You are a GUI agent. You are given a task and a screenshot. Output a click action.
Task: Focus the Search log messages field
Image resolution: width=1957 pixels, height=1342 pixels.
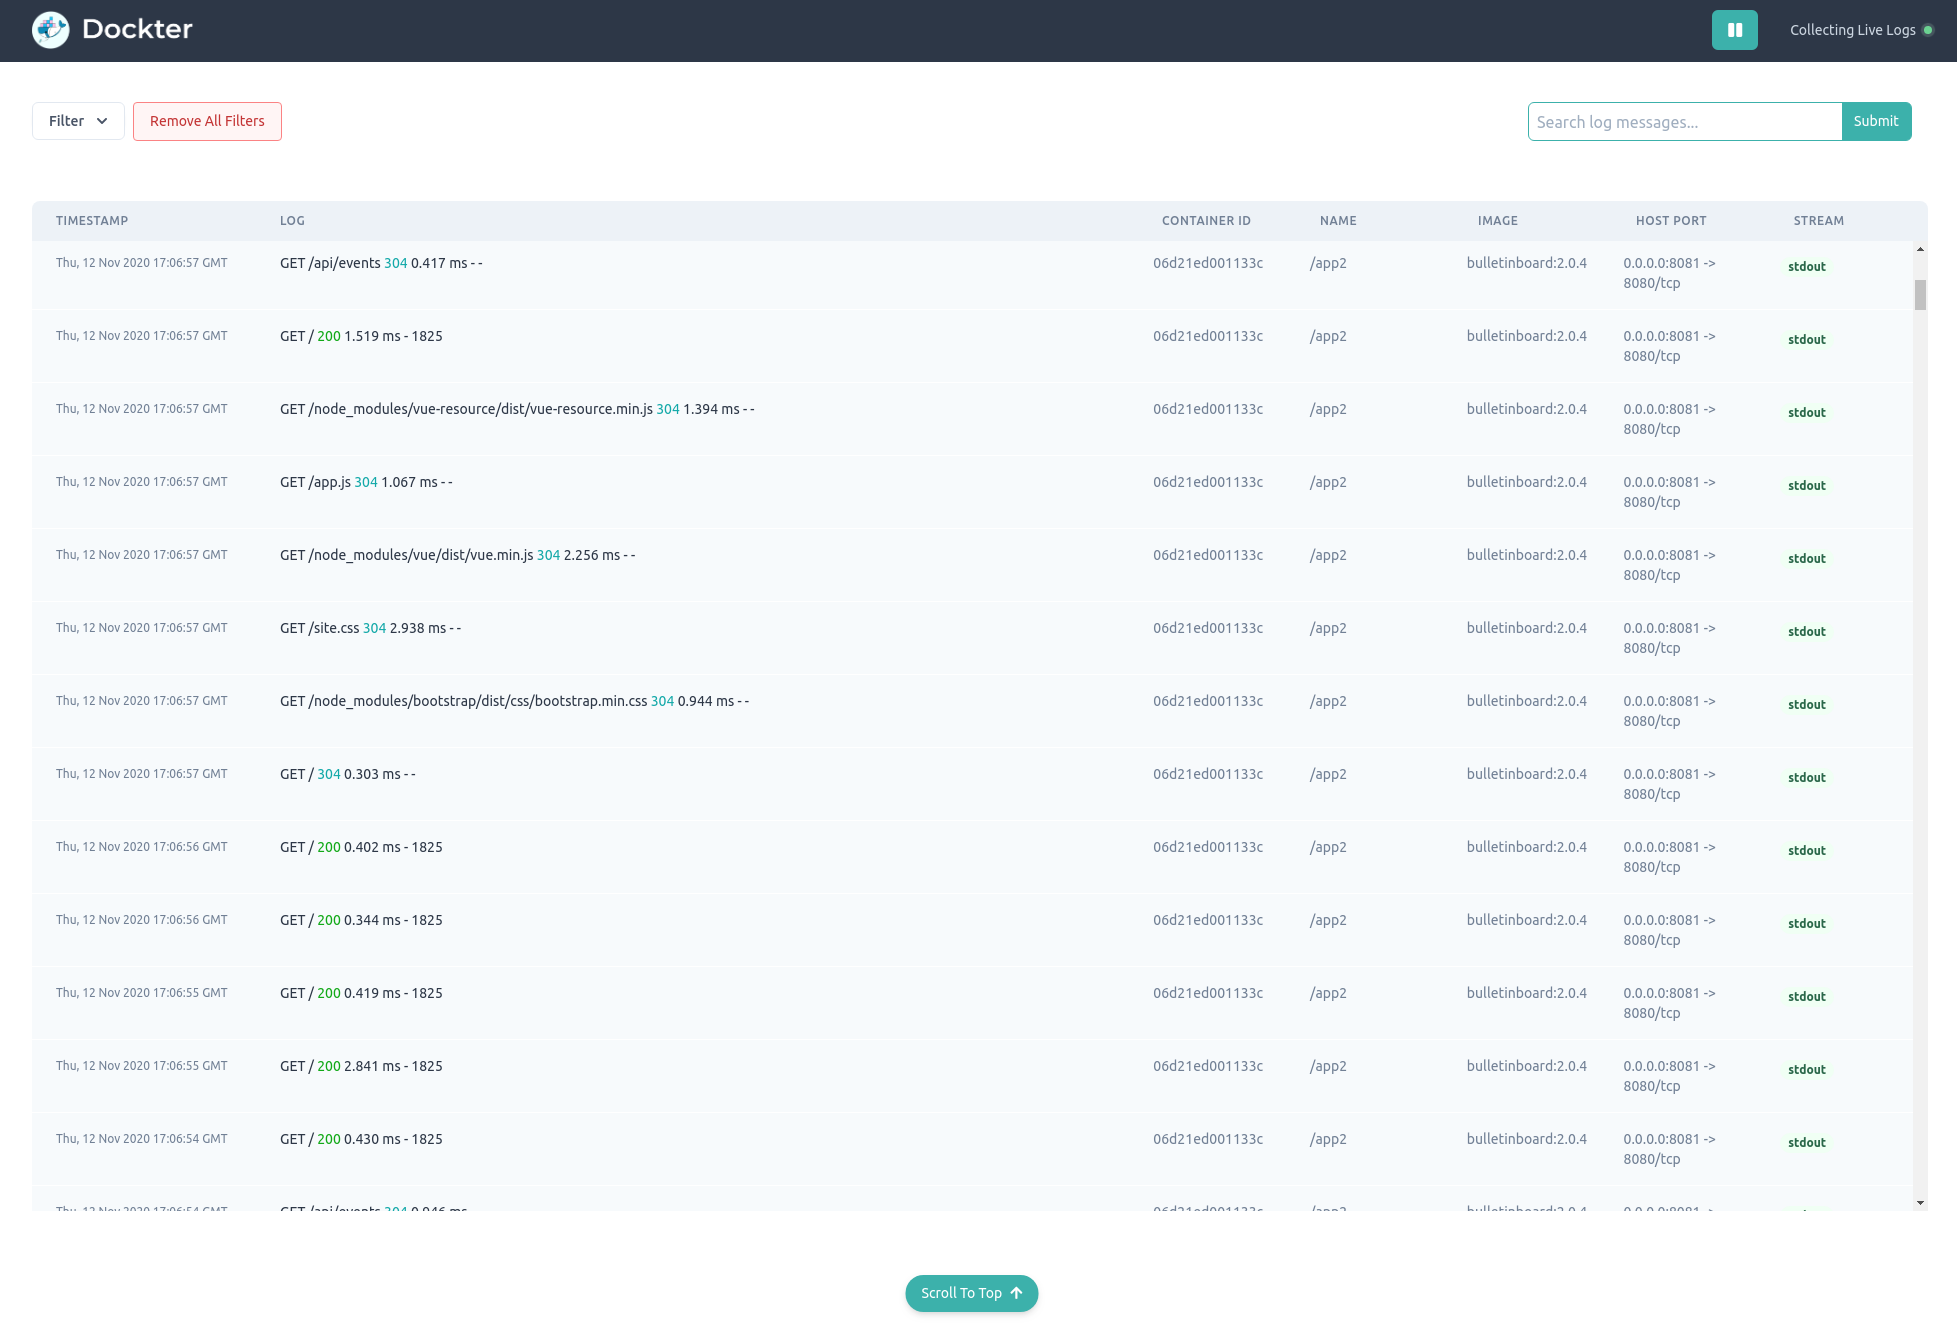(x=1684, y=122)
